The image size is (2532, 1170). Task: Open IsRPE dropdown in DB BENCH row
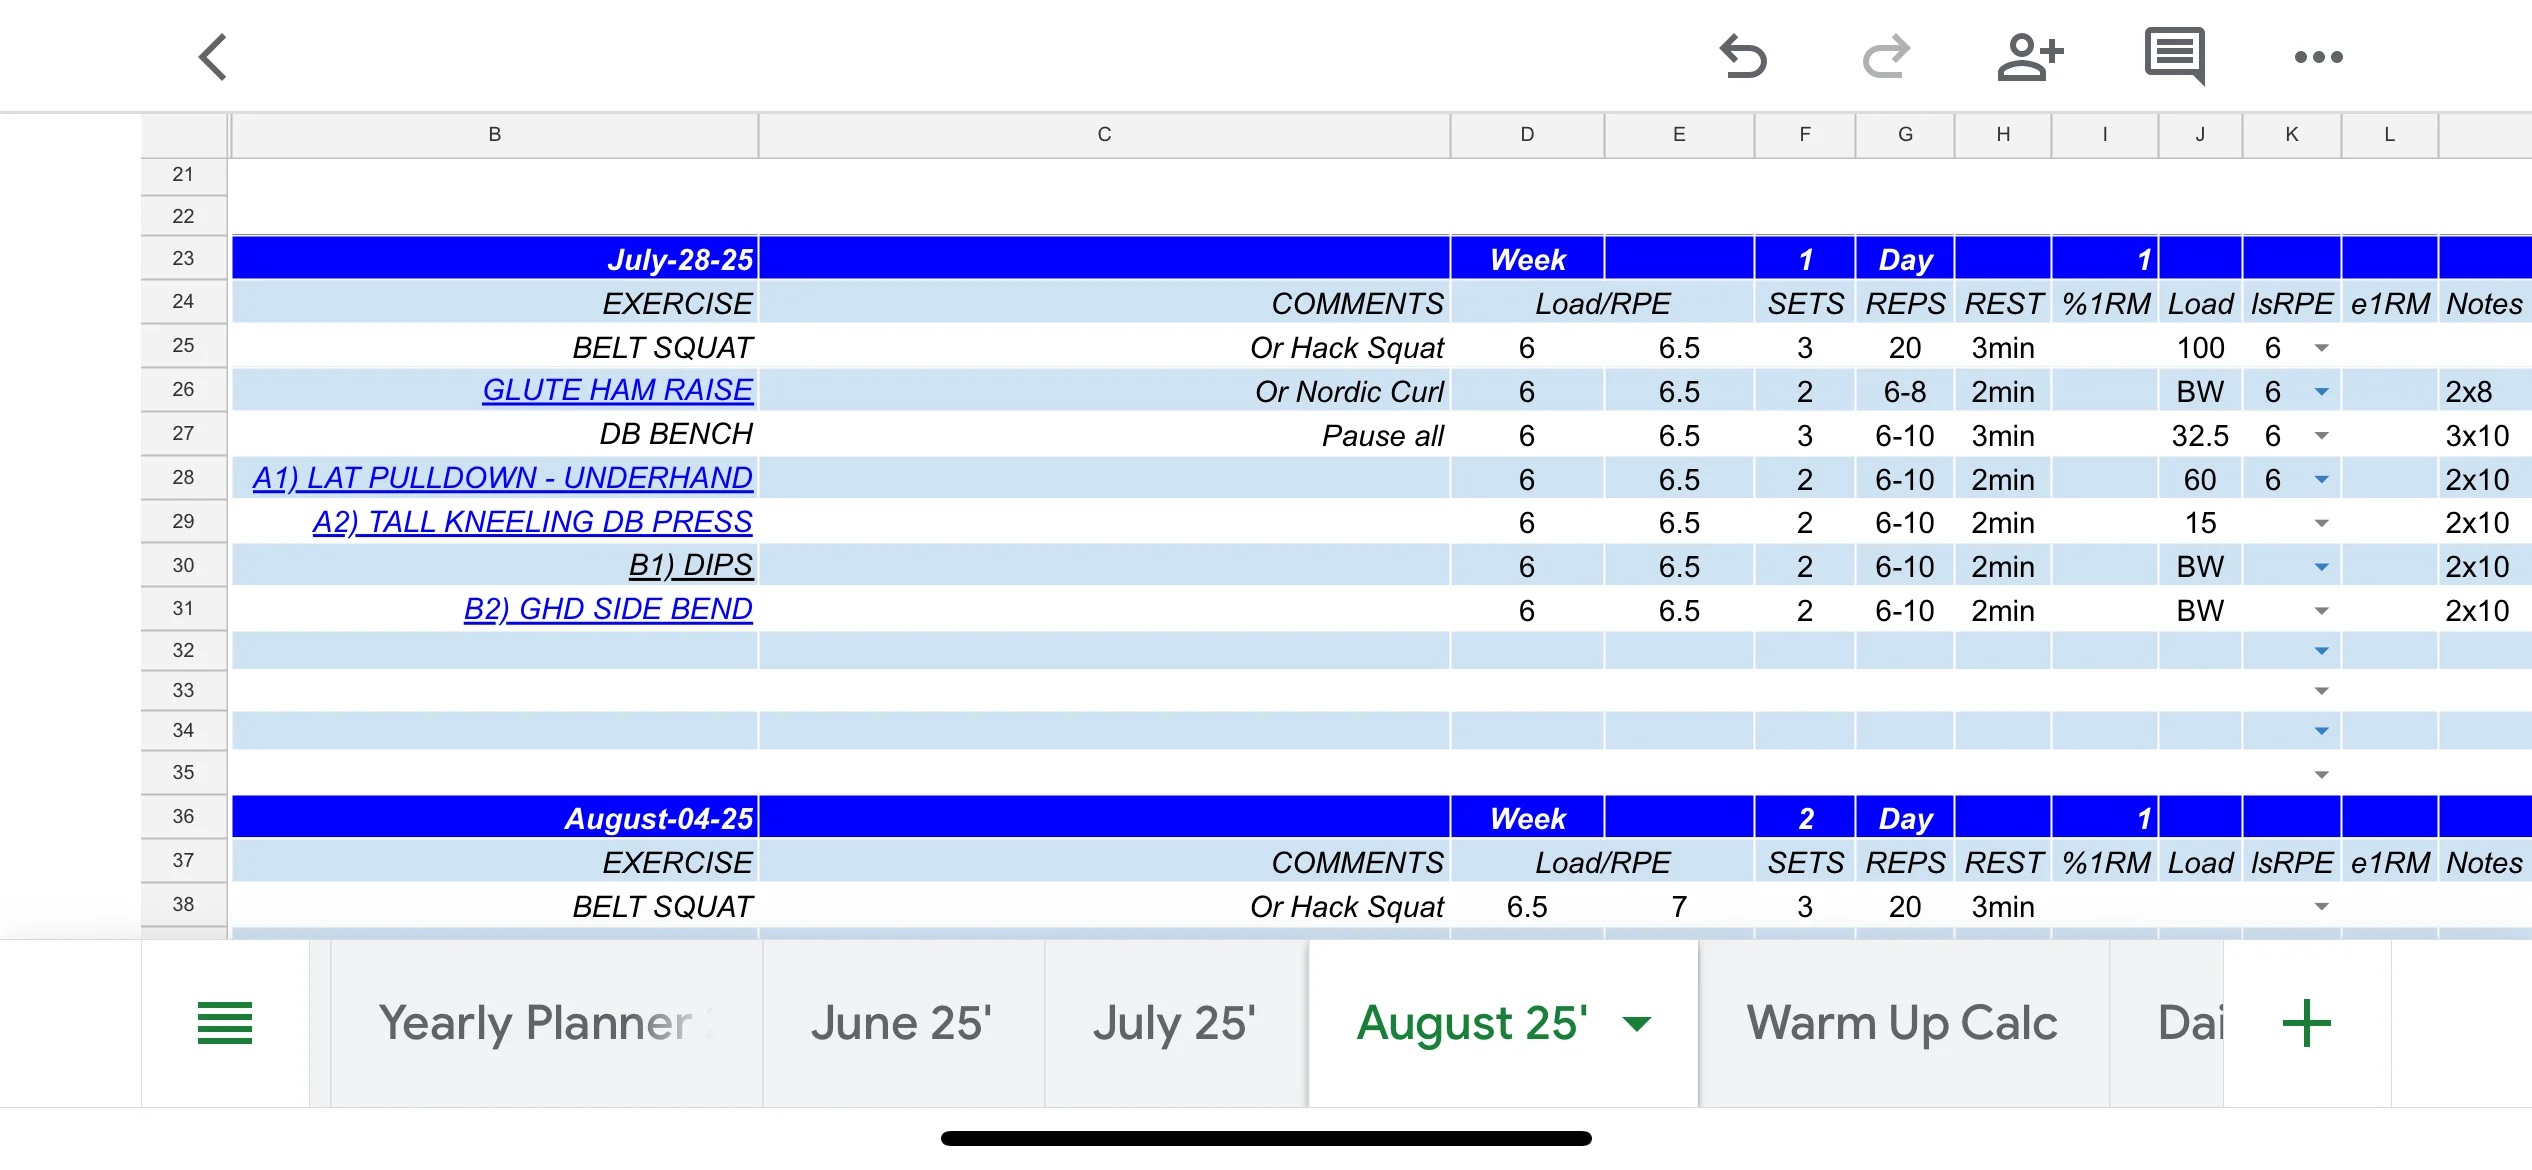pyautogui.click(x=2321, y=436)
